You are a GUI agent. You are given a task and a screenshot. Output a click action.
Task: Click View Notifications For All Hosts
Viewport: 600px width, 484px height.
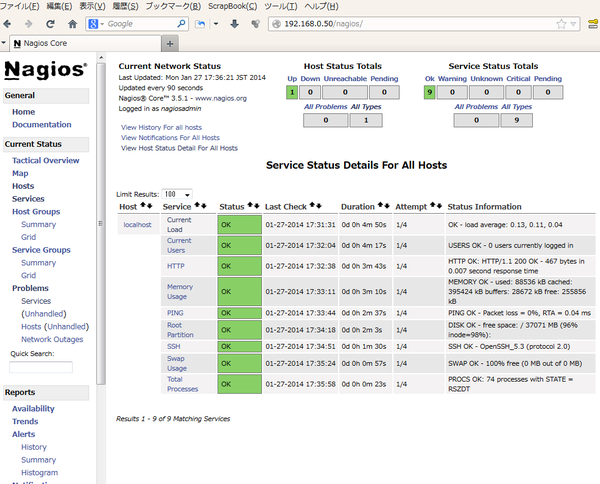[170, 138]
